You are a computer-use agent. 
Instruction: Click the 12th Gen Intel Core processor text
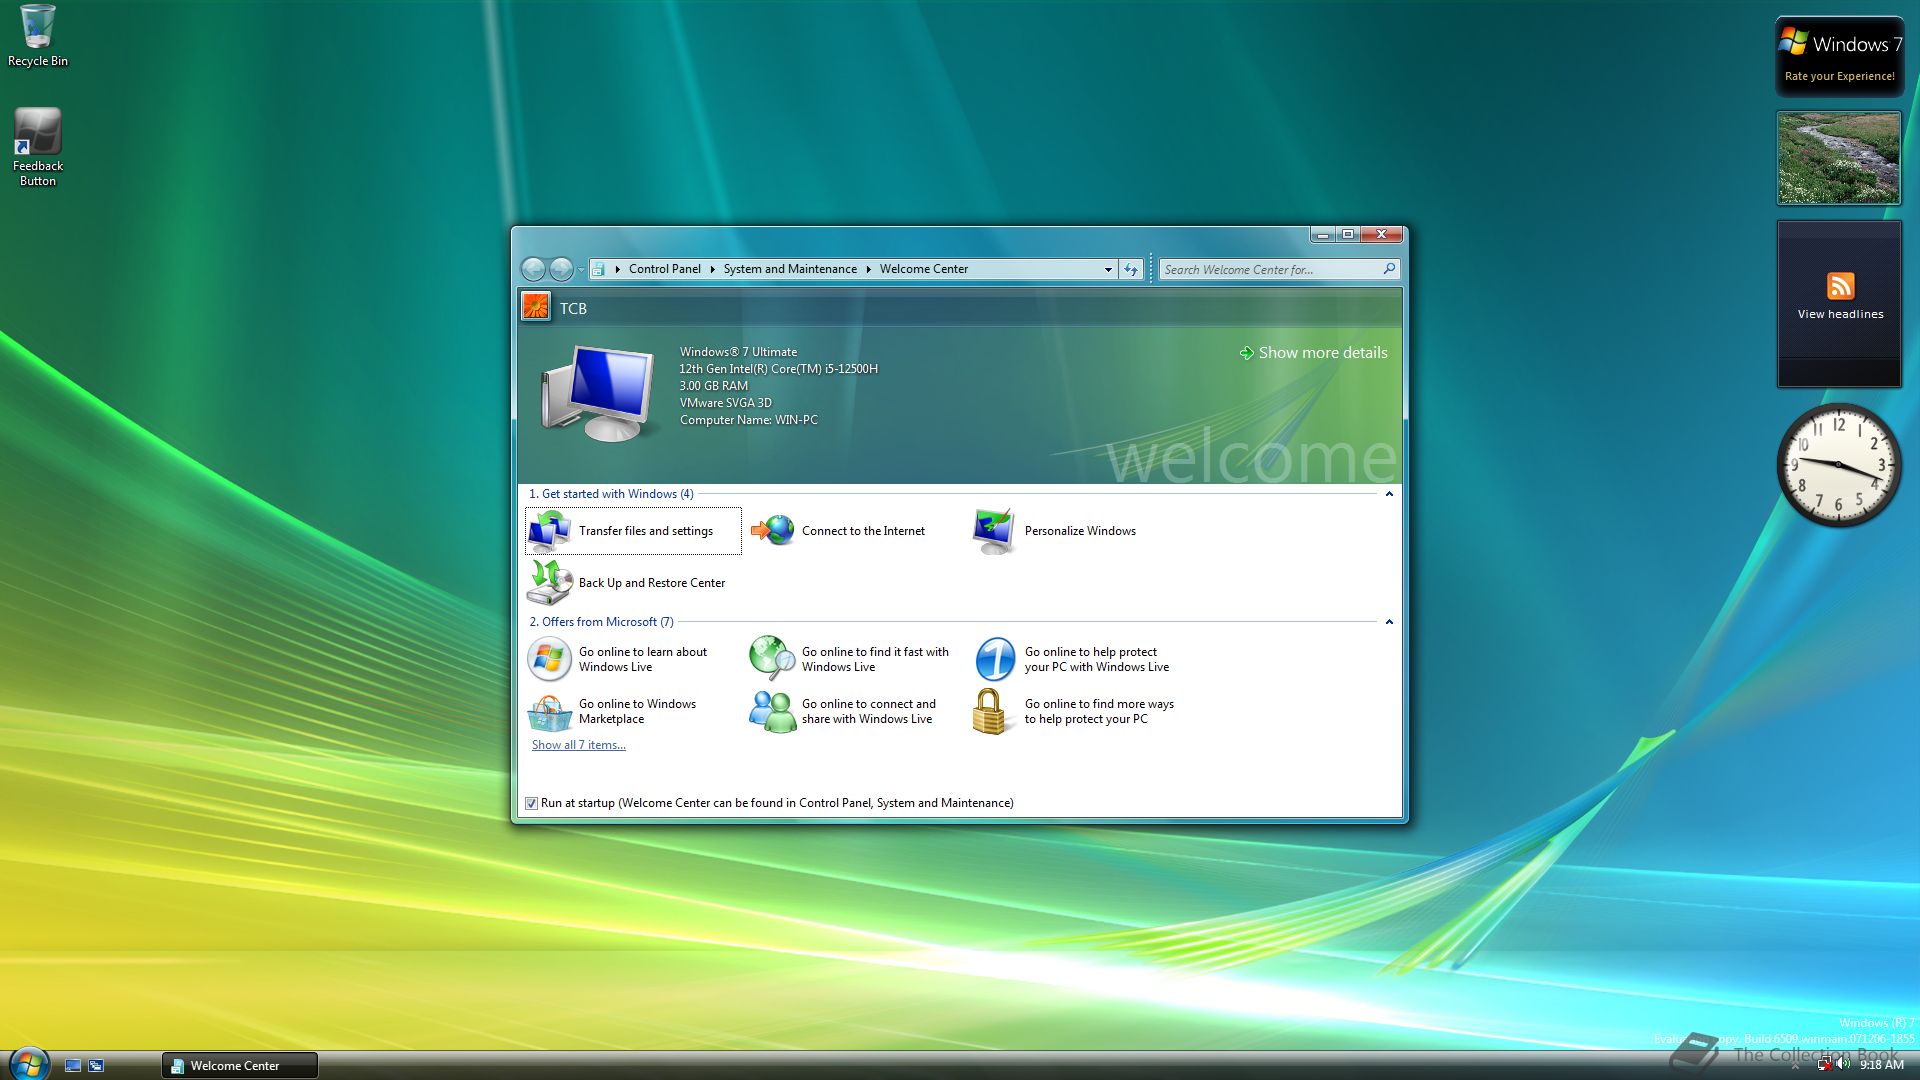coord(778,369)
